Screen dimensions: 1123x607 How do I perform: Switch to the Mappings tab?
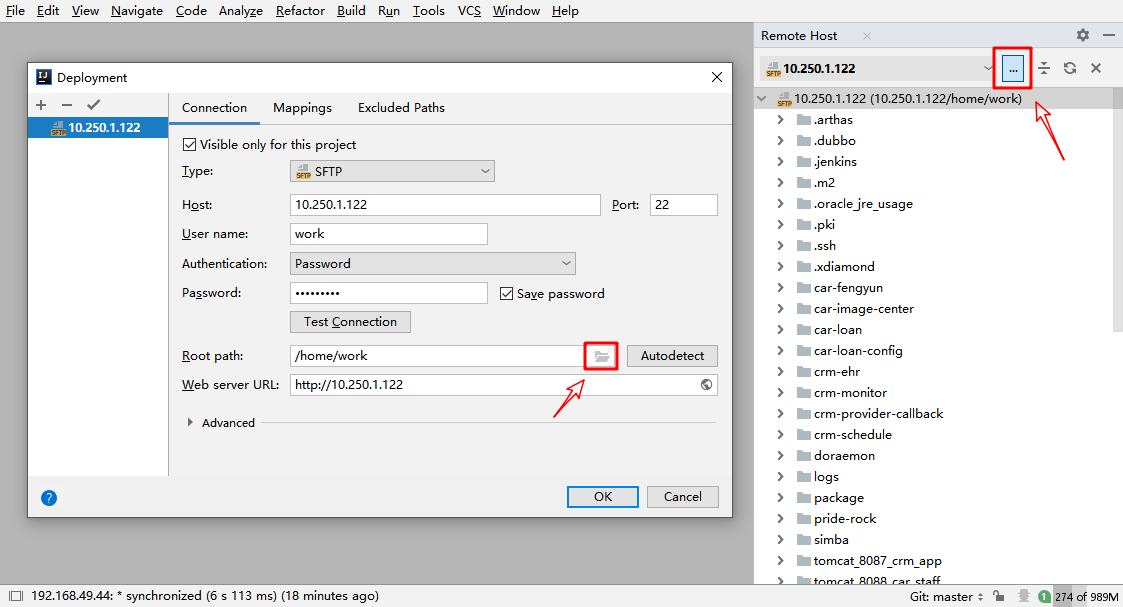302,108
